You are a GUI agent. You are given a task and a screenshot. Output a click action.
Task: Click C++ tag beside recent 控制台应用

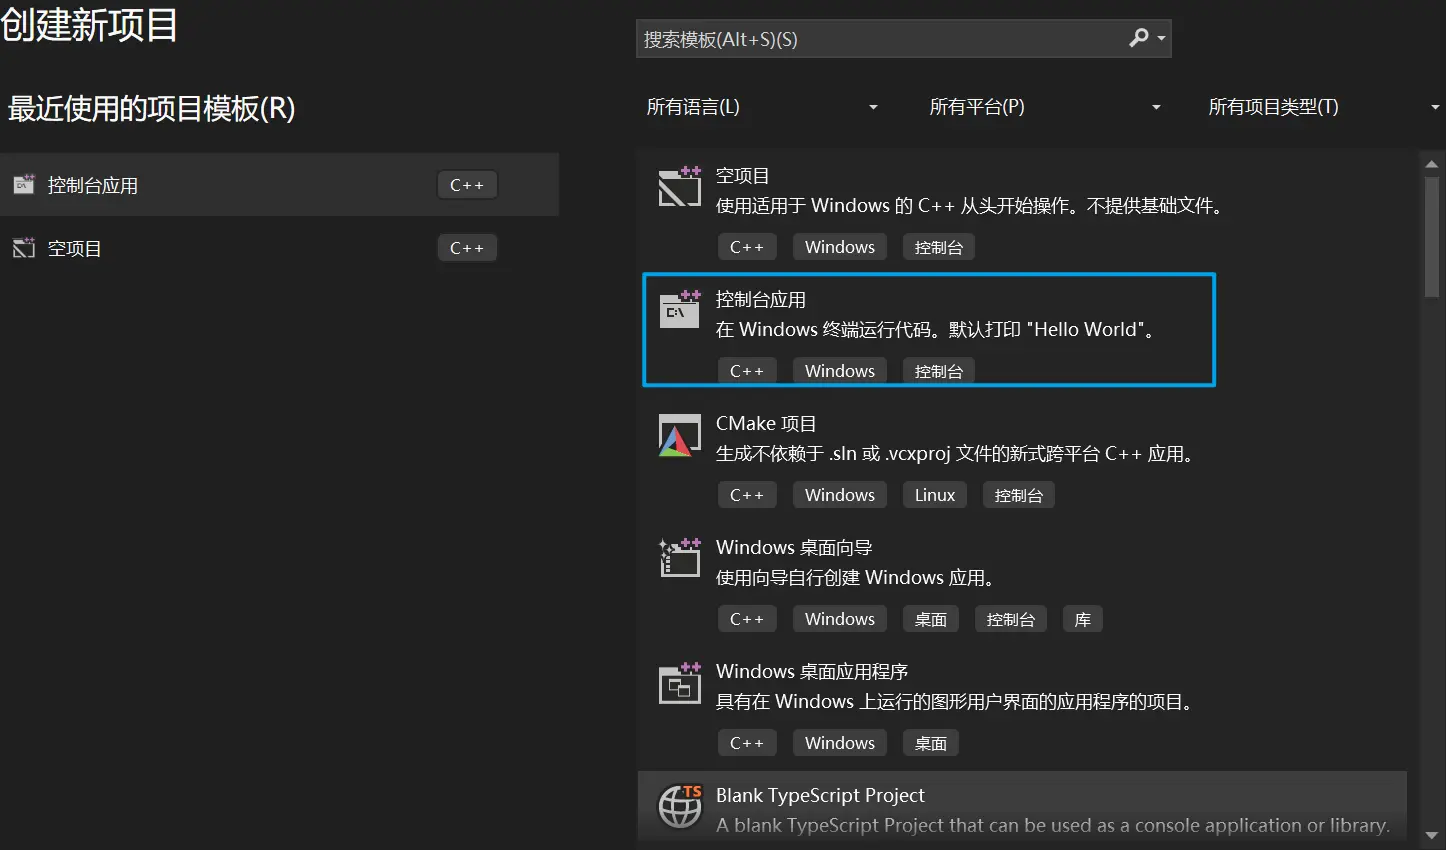tap(467, 185)
